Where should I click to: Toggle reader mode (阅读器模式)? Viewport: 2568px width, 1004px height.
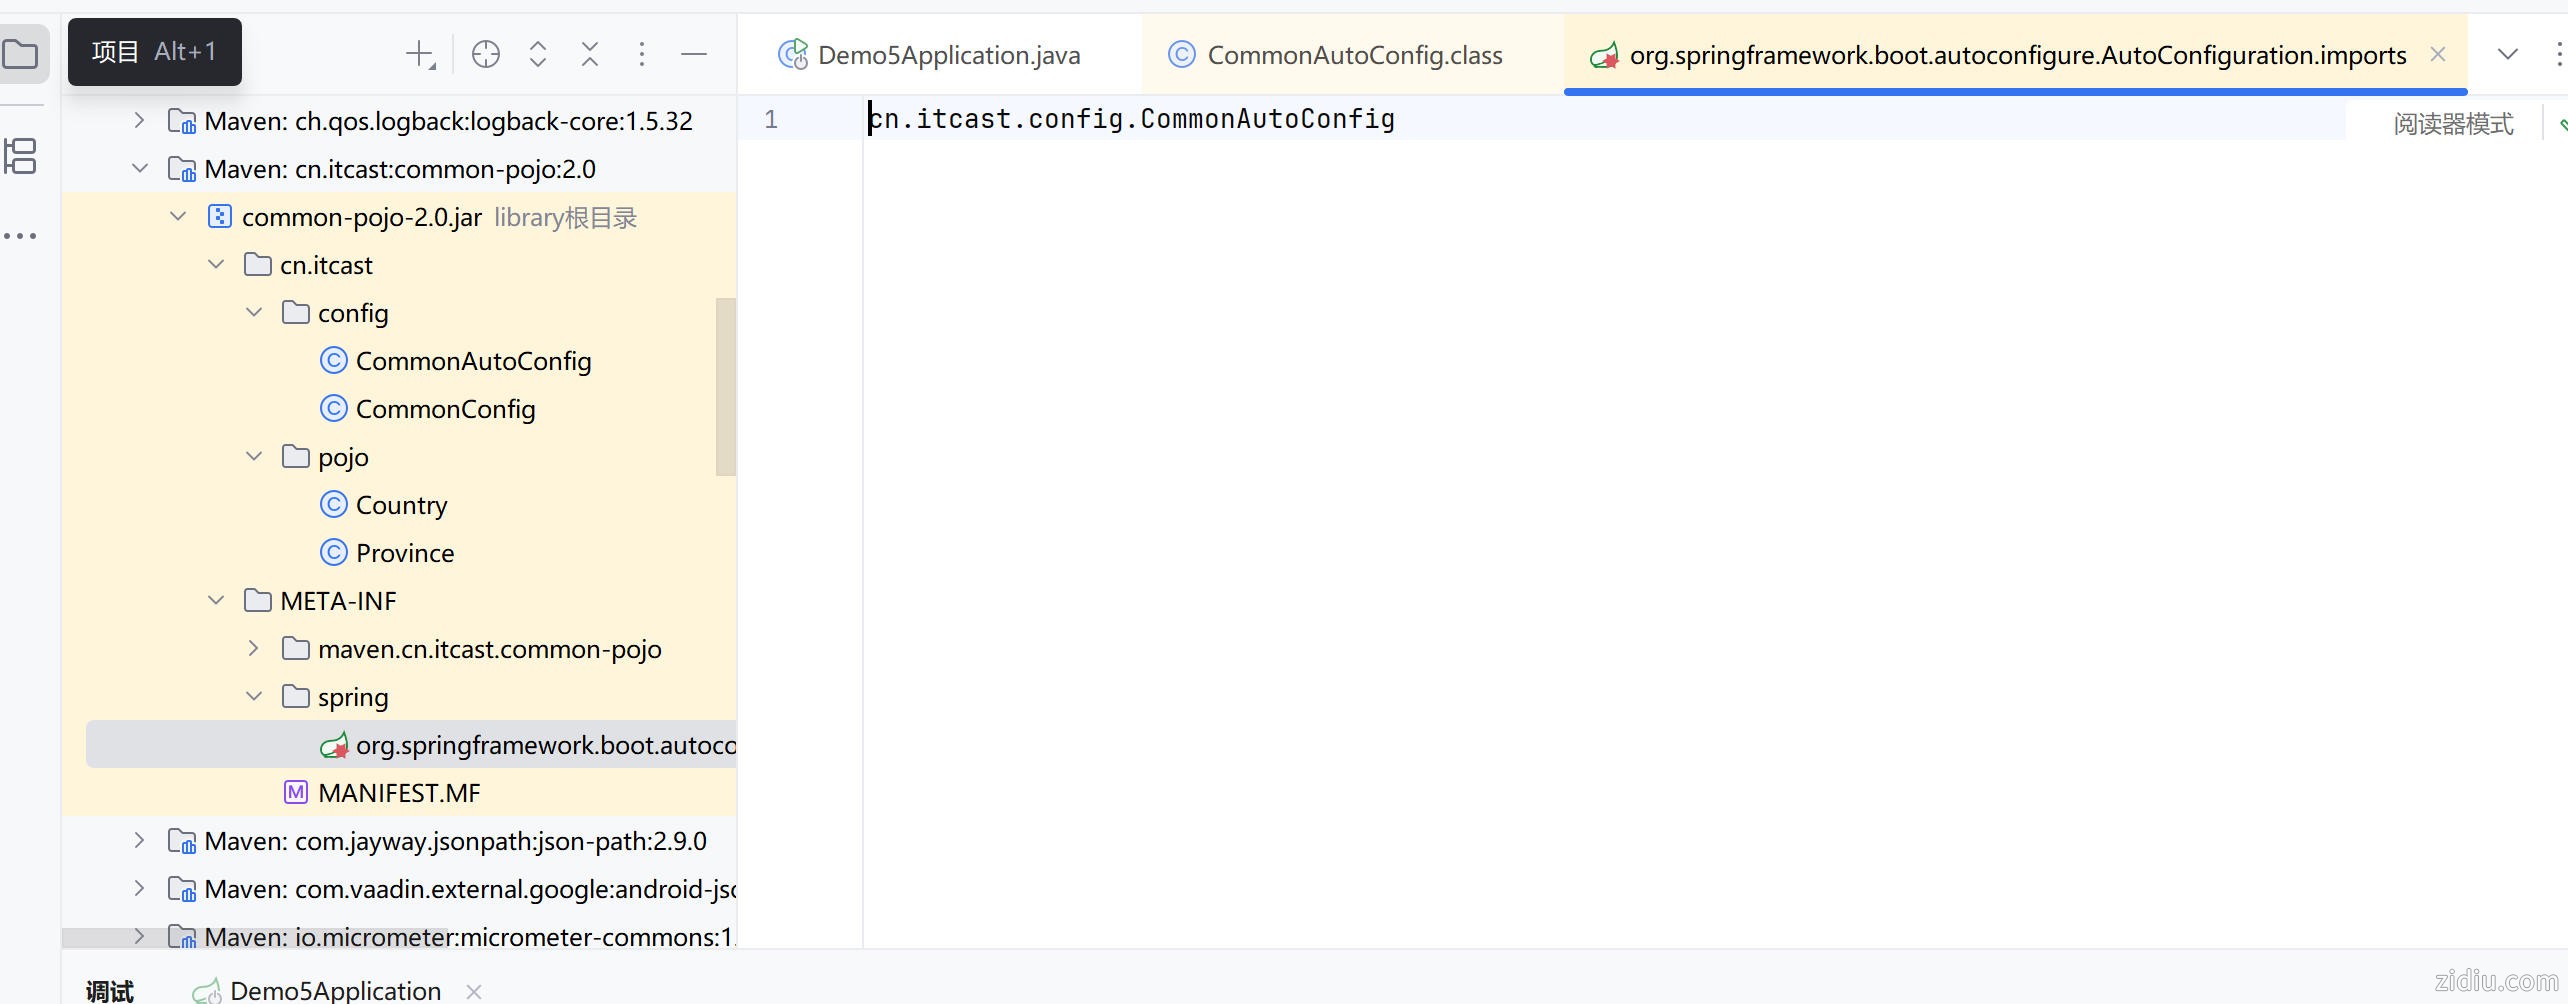[x=2452, y=124]
